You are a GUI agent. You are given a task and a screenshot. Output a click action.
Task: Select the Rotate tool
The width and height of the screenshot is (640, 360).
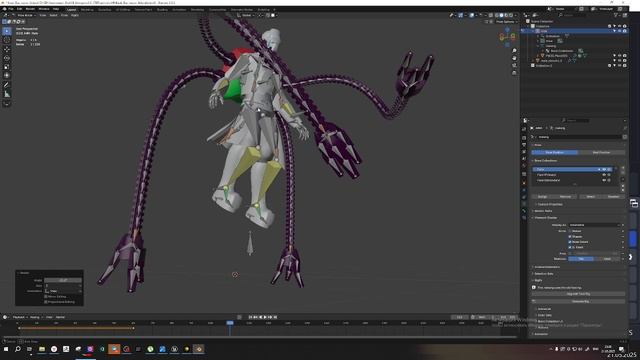(7, 58)
